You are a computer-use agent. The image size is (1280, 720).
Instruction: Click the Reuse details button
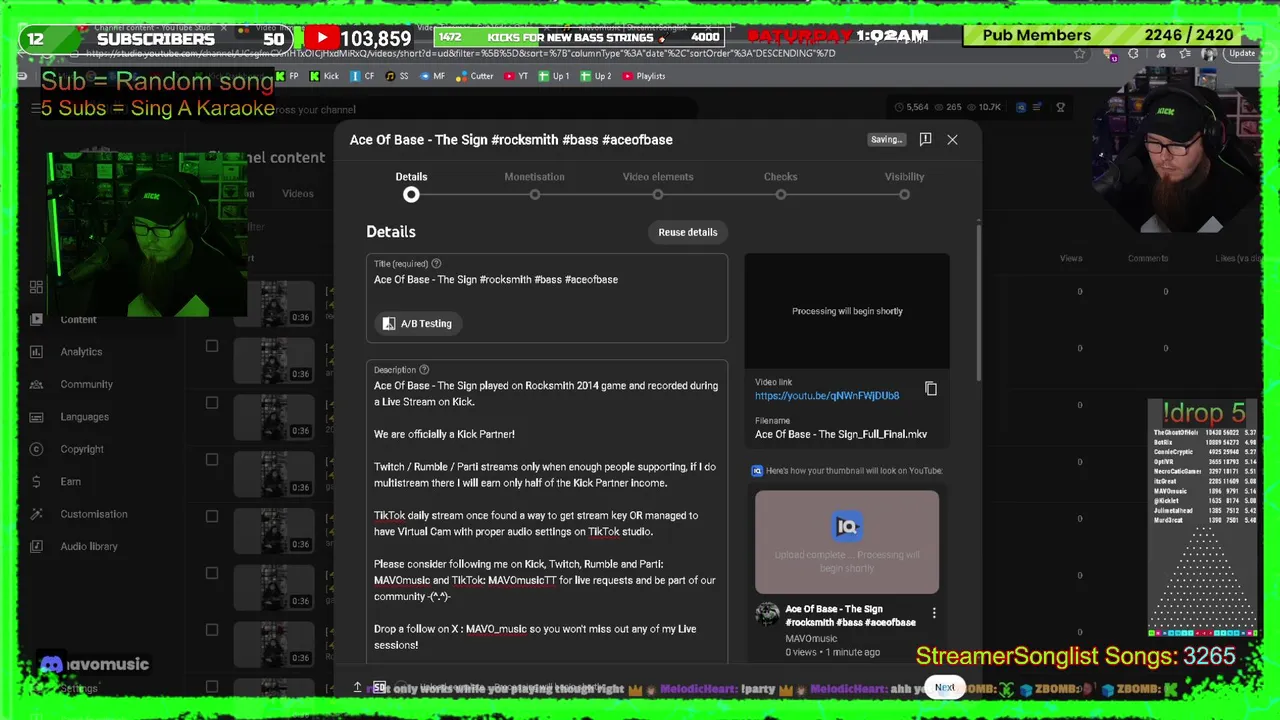[688, 232]
